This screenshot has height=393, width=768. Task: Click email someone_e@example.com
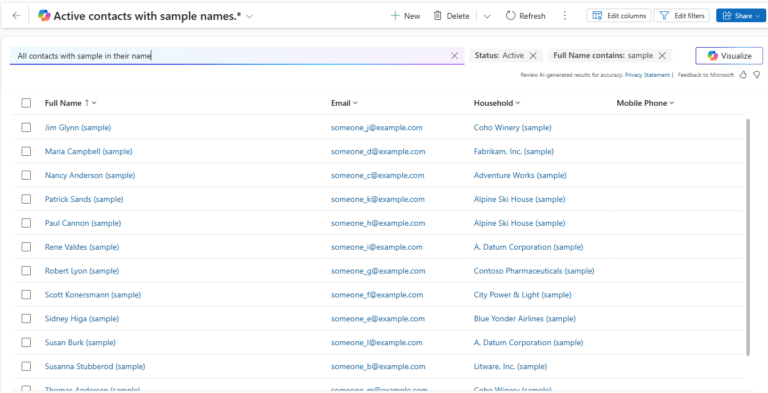click(x=378, y=319)
